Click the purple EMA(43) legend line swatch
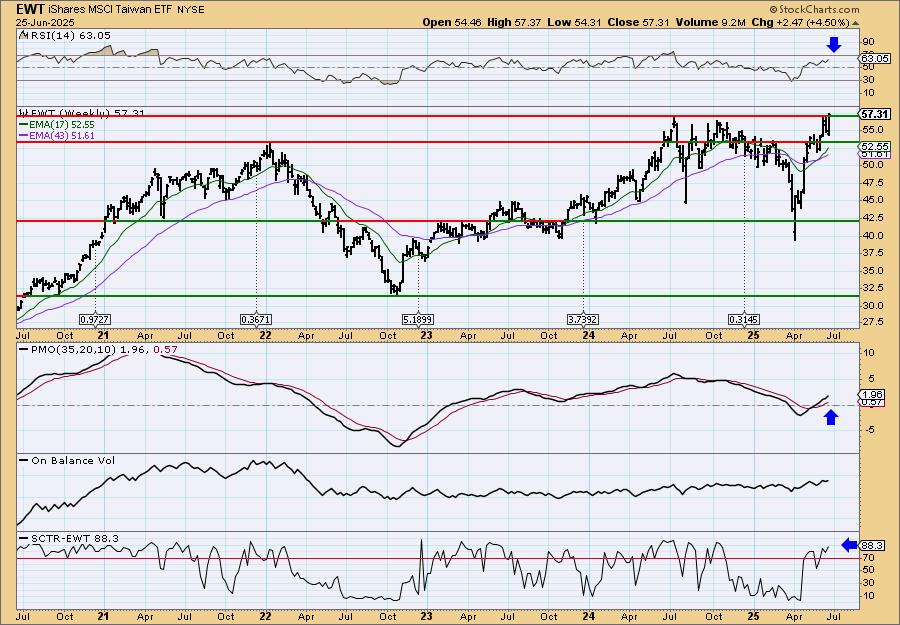The width and height of the screenshot is (900, 625). tap(24, 136)
